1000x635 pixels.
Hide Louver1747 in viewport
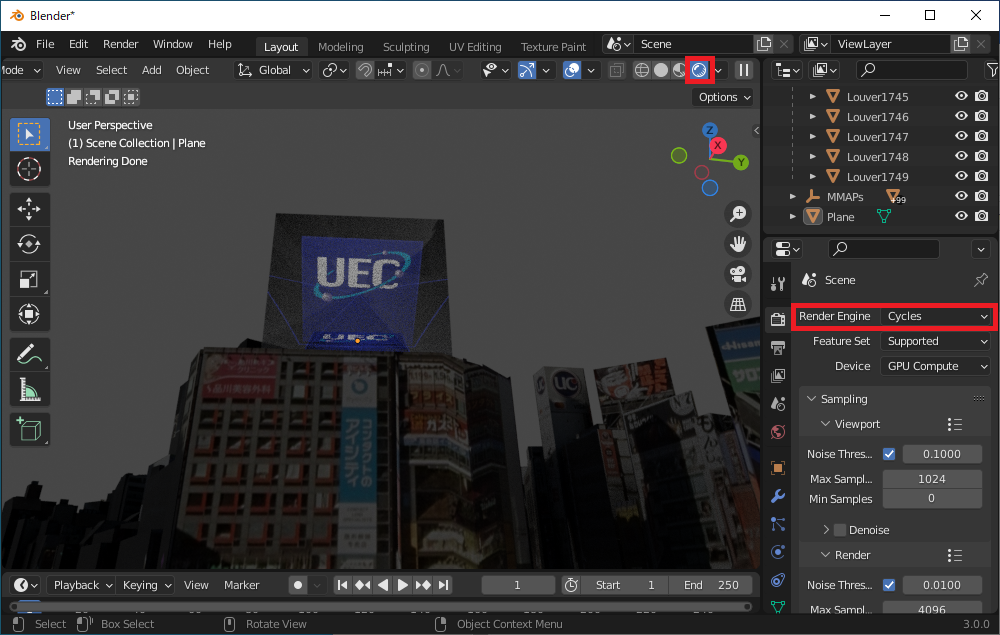(961, 136)
